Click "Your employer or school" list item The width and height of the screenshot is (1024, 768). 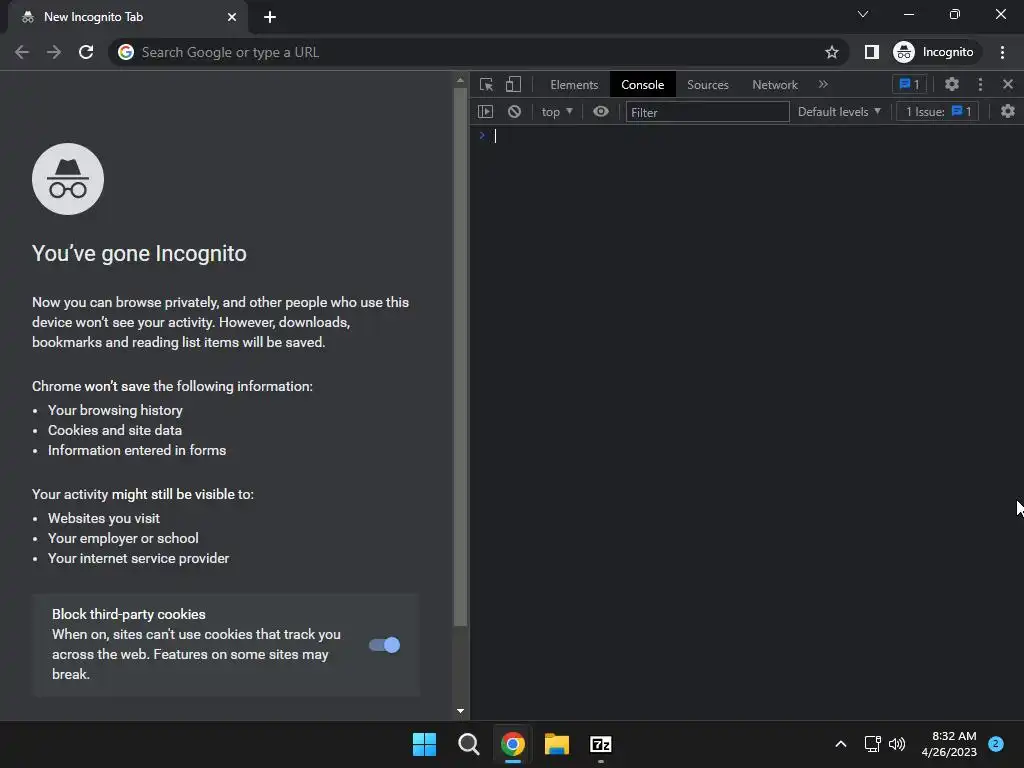tap(123, 538)
